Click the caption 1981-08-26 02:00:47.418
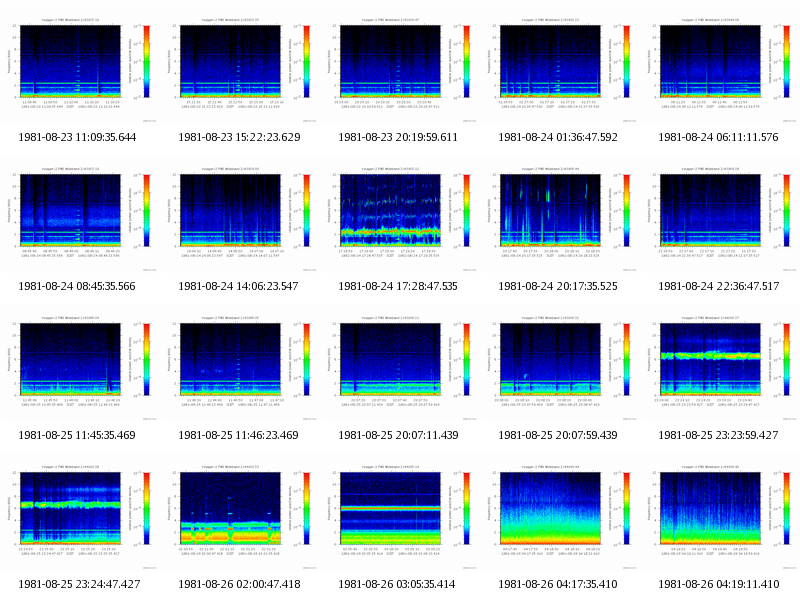800x596 pixels. click(239, 584)
